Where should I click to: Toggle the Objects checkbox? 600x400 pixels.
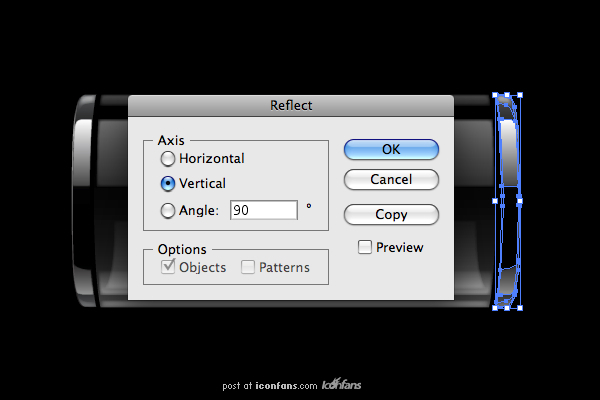pyautogui.click(x=168, y=266)
